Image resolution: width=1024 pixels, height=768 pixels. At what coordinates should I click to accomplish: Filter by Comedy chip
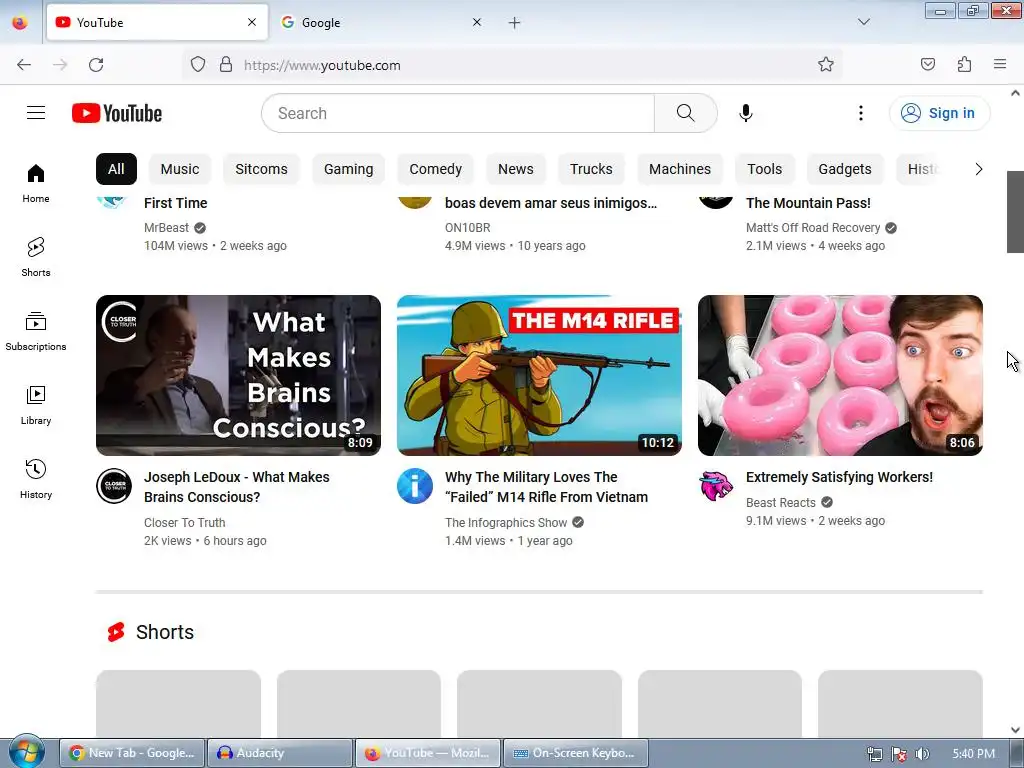click(x=436, y=169)
